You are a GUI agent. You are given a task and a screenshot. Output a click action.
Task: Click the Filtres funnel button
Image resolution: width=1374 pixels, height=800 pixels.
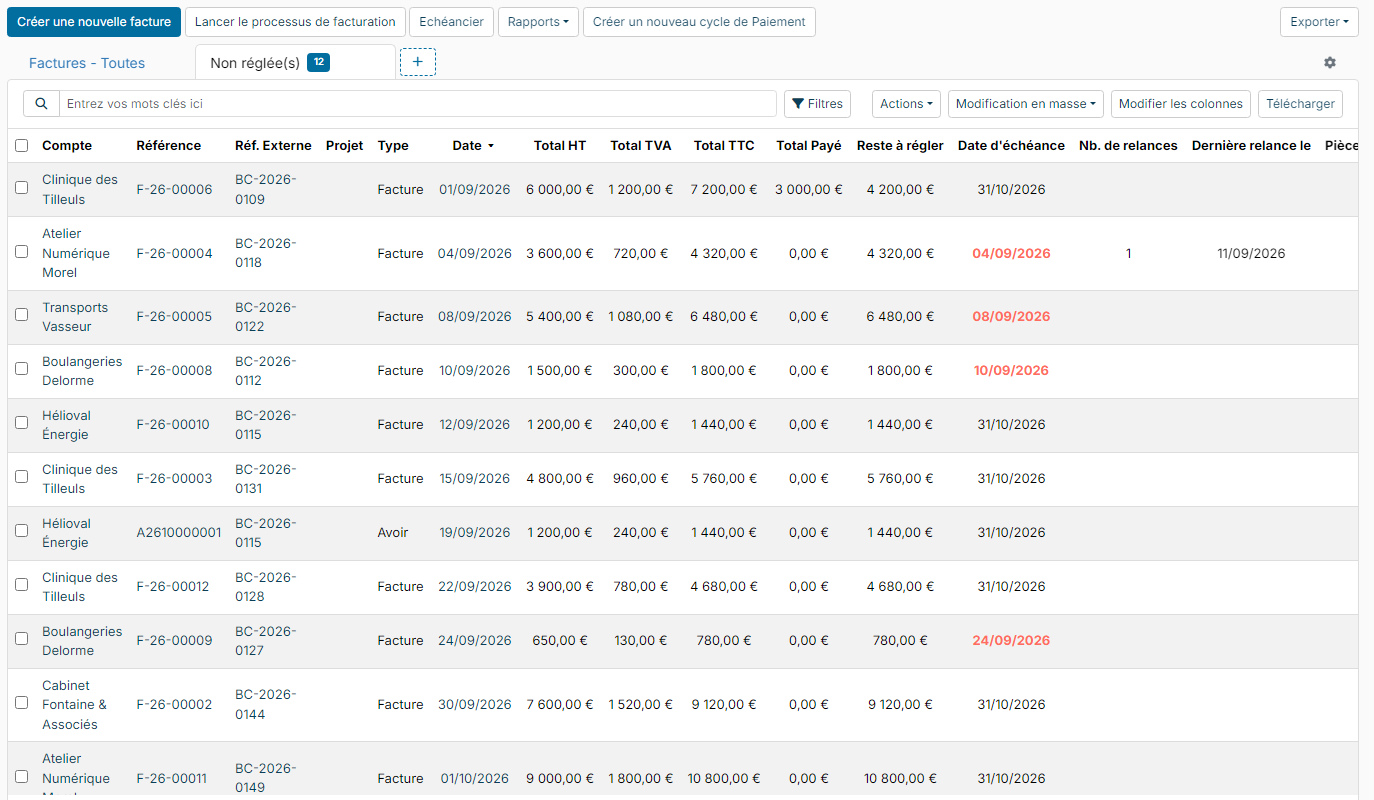coord(817,103)
